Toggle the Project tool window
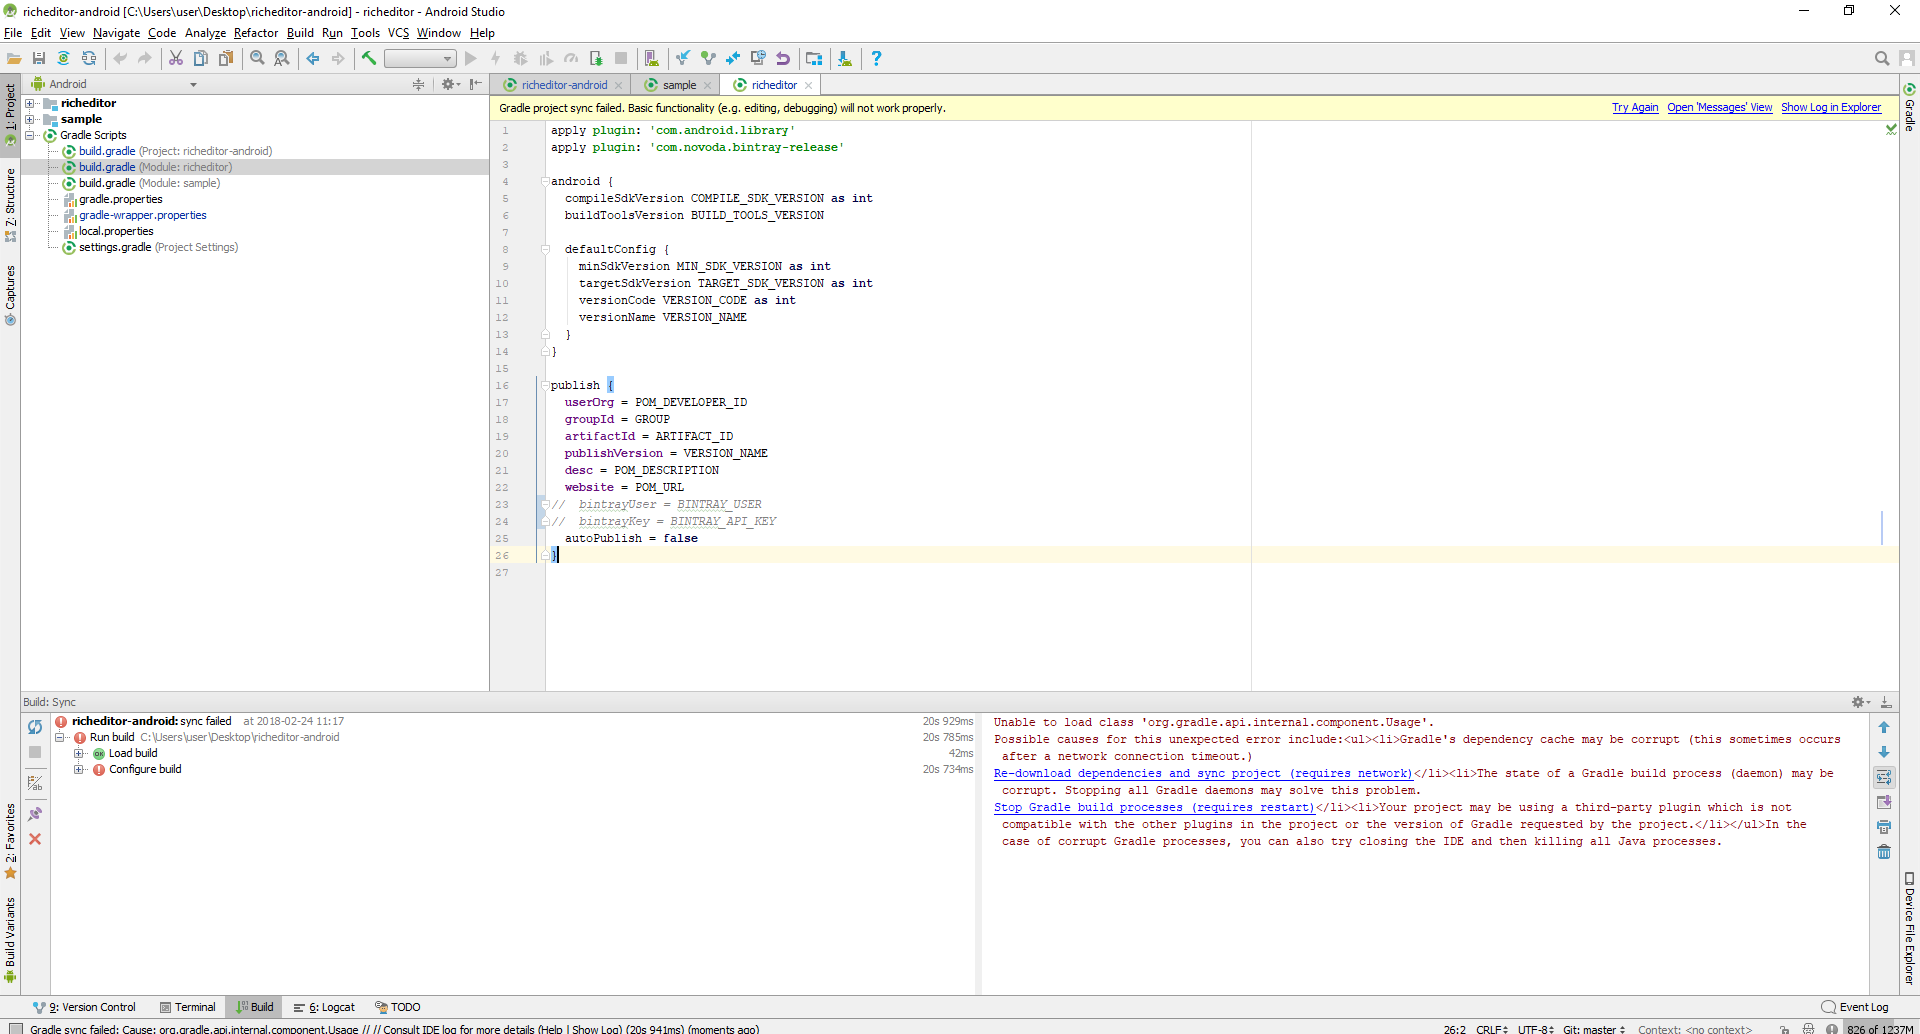The width and height of the screenshot is (1920, 1034). (10, 115)
